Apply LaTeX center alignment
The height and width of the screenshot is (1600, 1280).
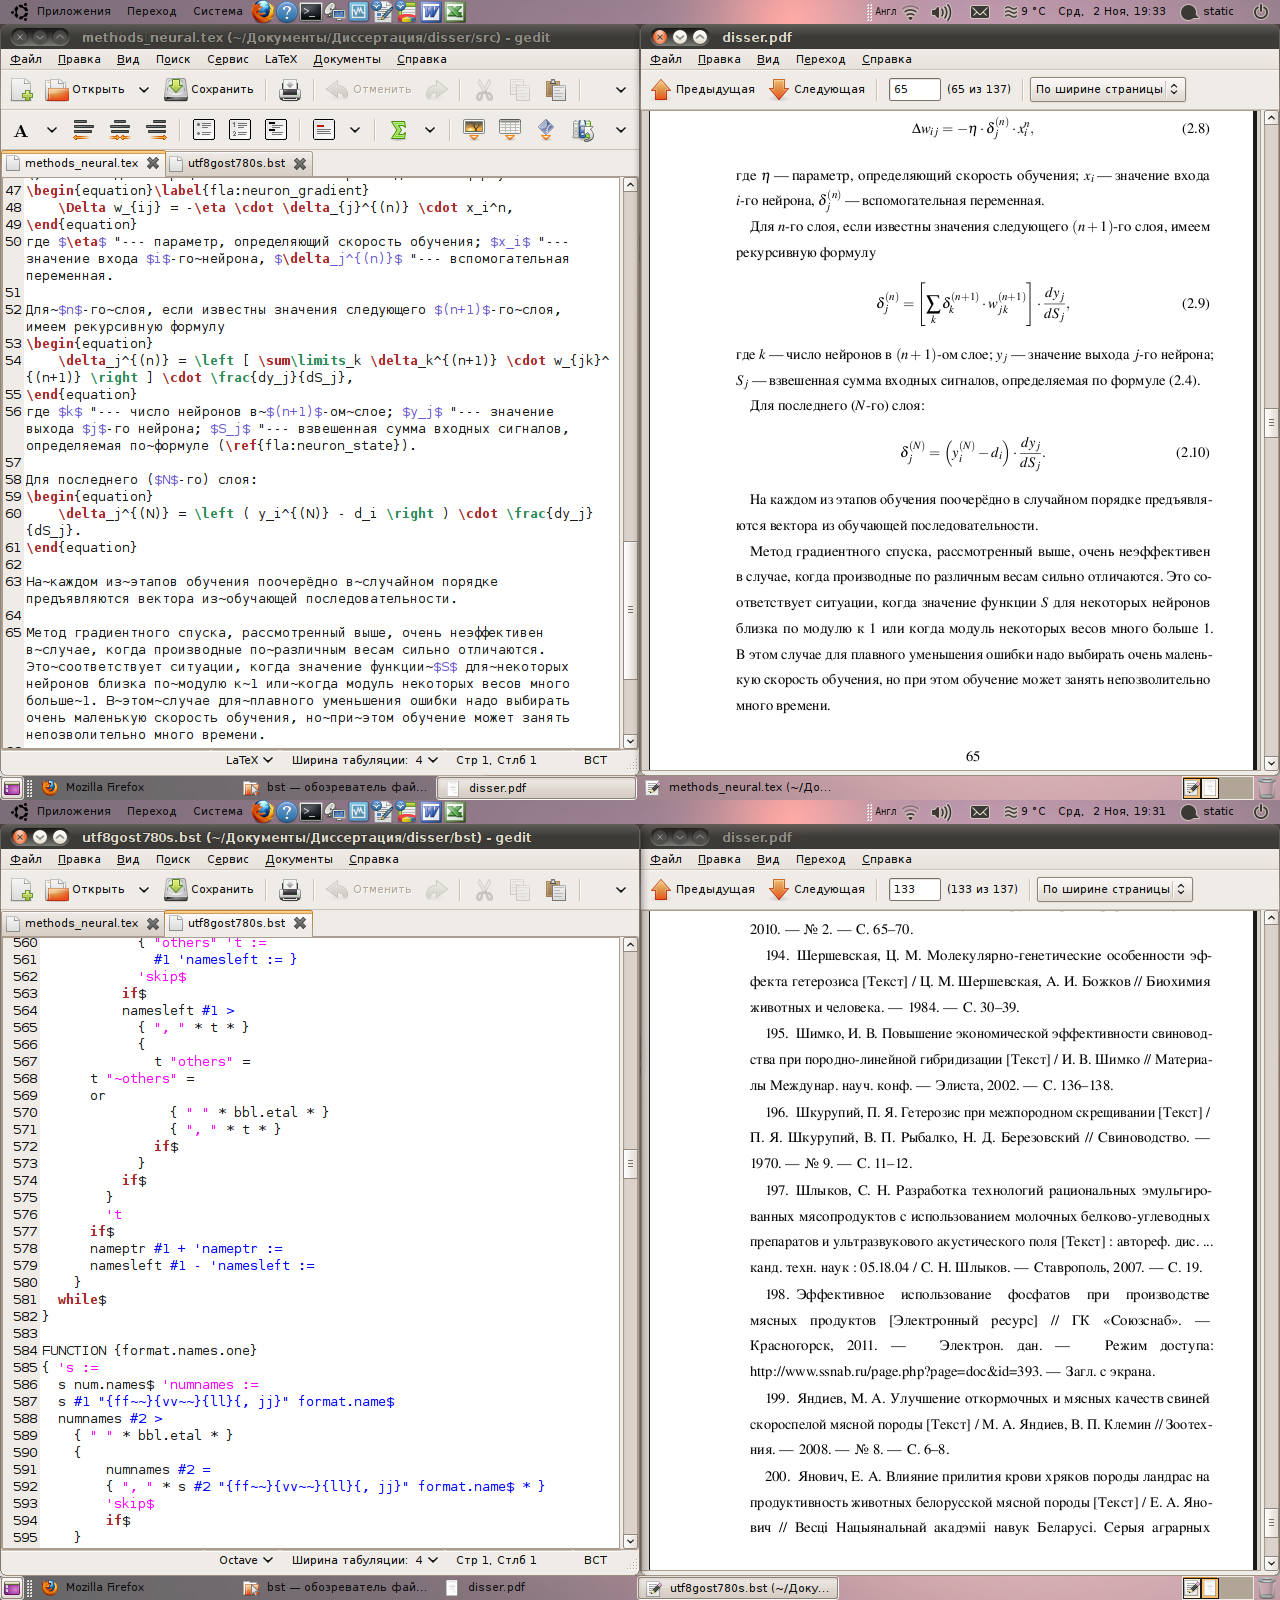pos(120,130)
